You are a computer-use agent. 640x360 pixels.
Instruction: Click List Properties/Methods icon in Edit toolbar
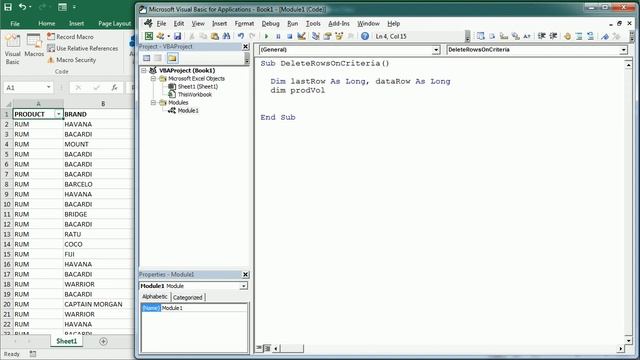pyautogui.click(x=481, y=36)
